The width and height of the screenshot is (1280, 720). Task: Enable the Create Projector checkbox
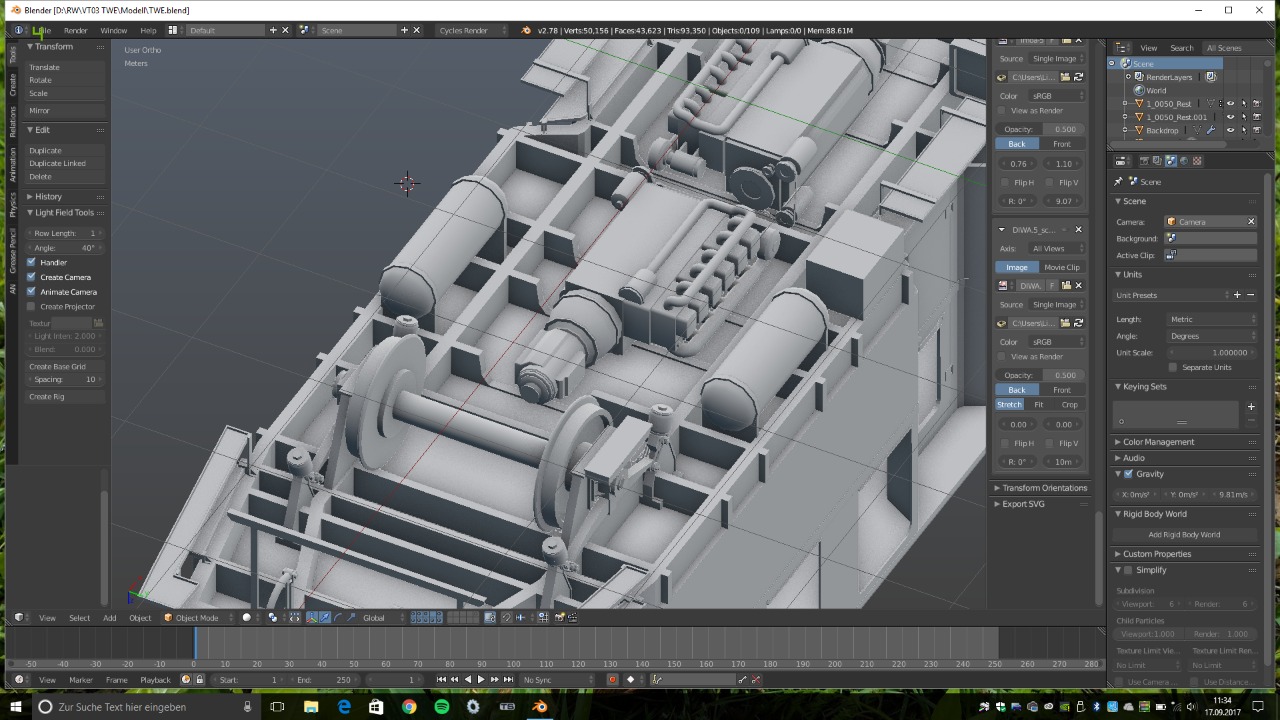pyautogui.click(x=31, y=306)
